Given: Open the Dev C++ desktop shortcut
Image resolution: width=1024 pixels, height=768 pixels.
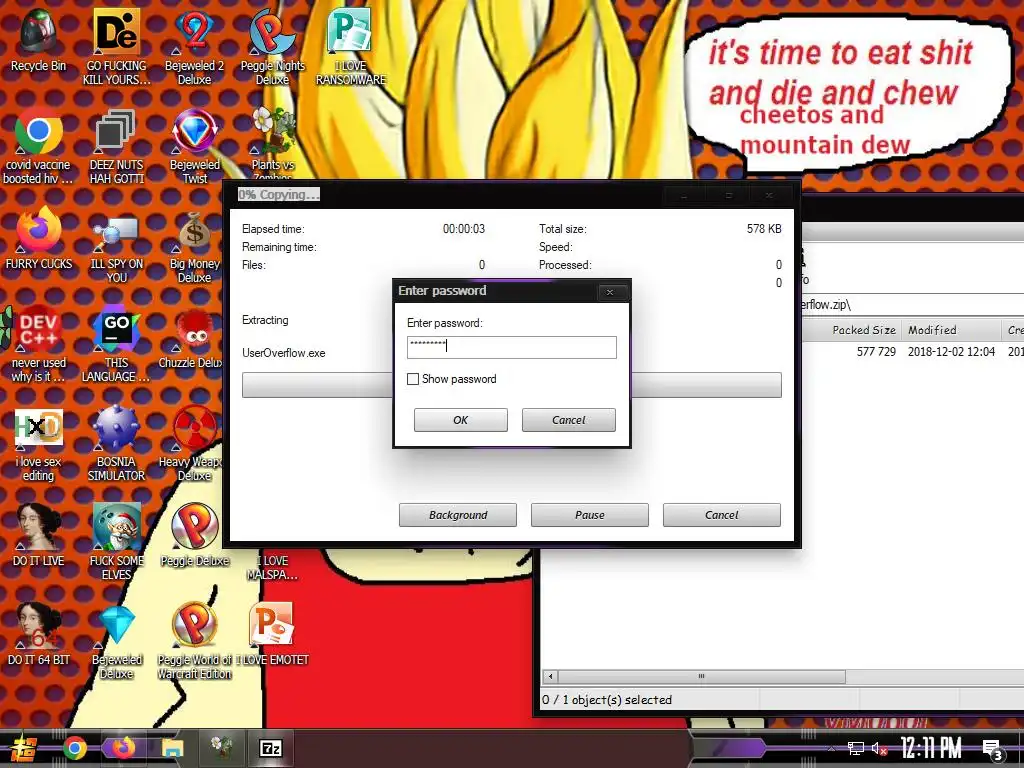Looking at the screenshot, I should click(38, 342).
